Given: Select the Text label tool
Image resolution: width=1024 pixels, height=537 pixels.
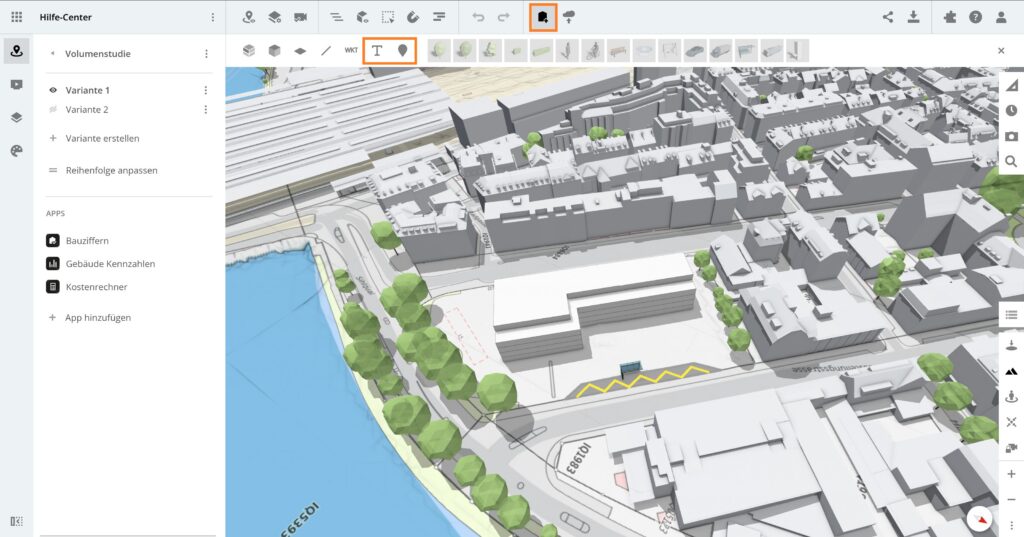Looking at the screenshot, I should [x=377, y=50].
